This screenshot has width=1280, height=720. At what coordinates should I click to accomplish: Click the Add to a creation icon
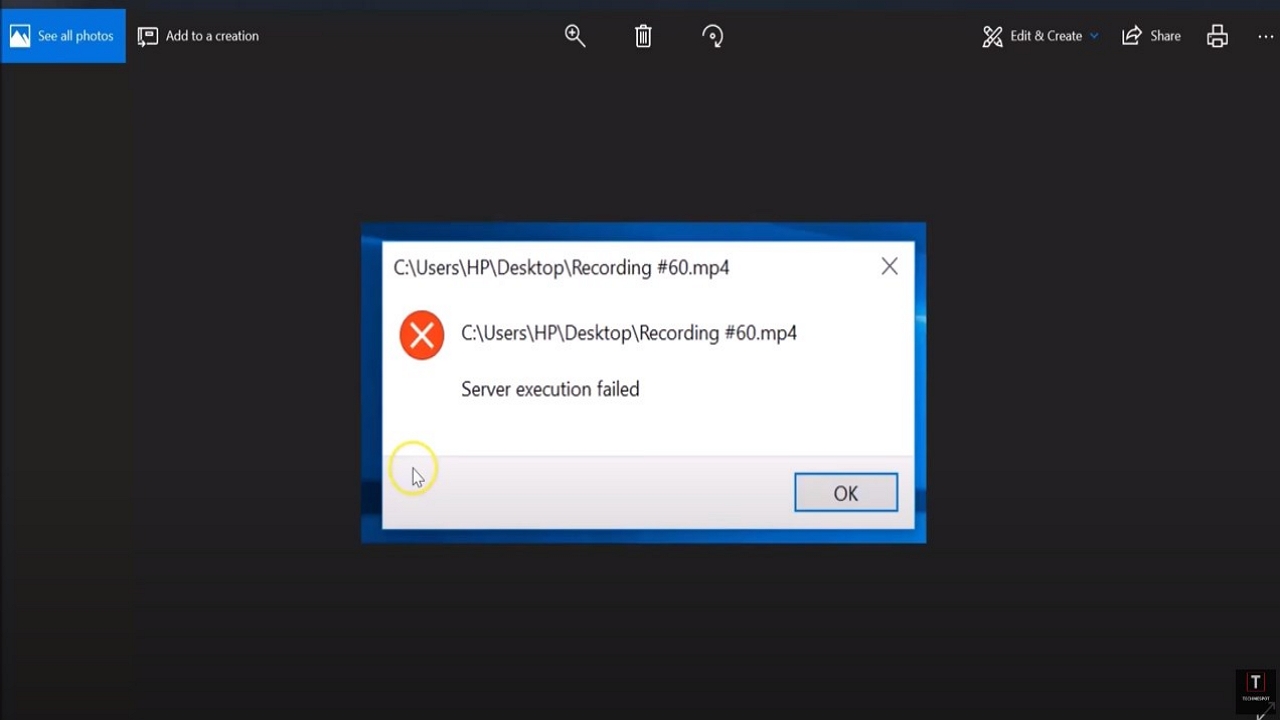(x=148, y=36)
